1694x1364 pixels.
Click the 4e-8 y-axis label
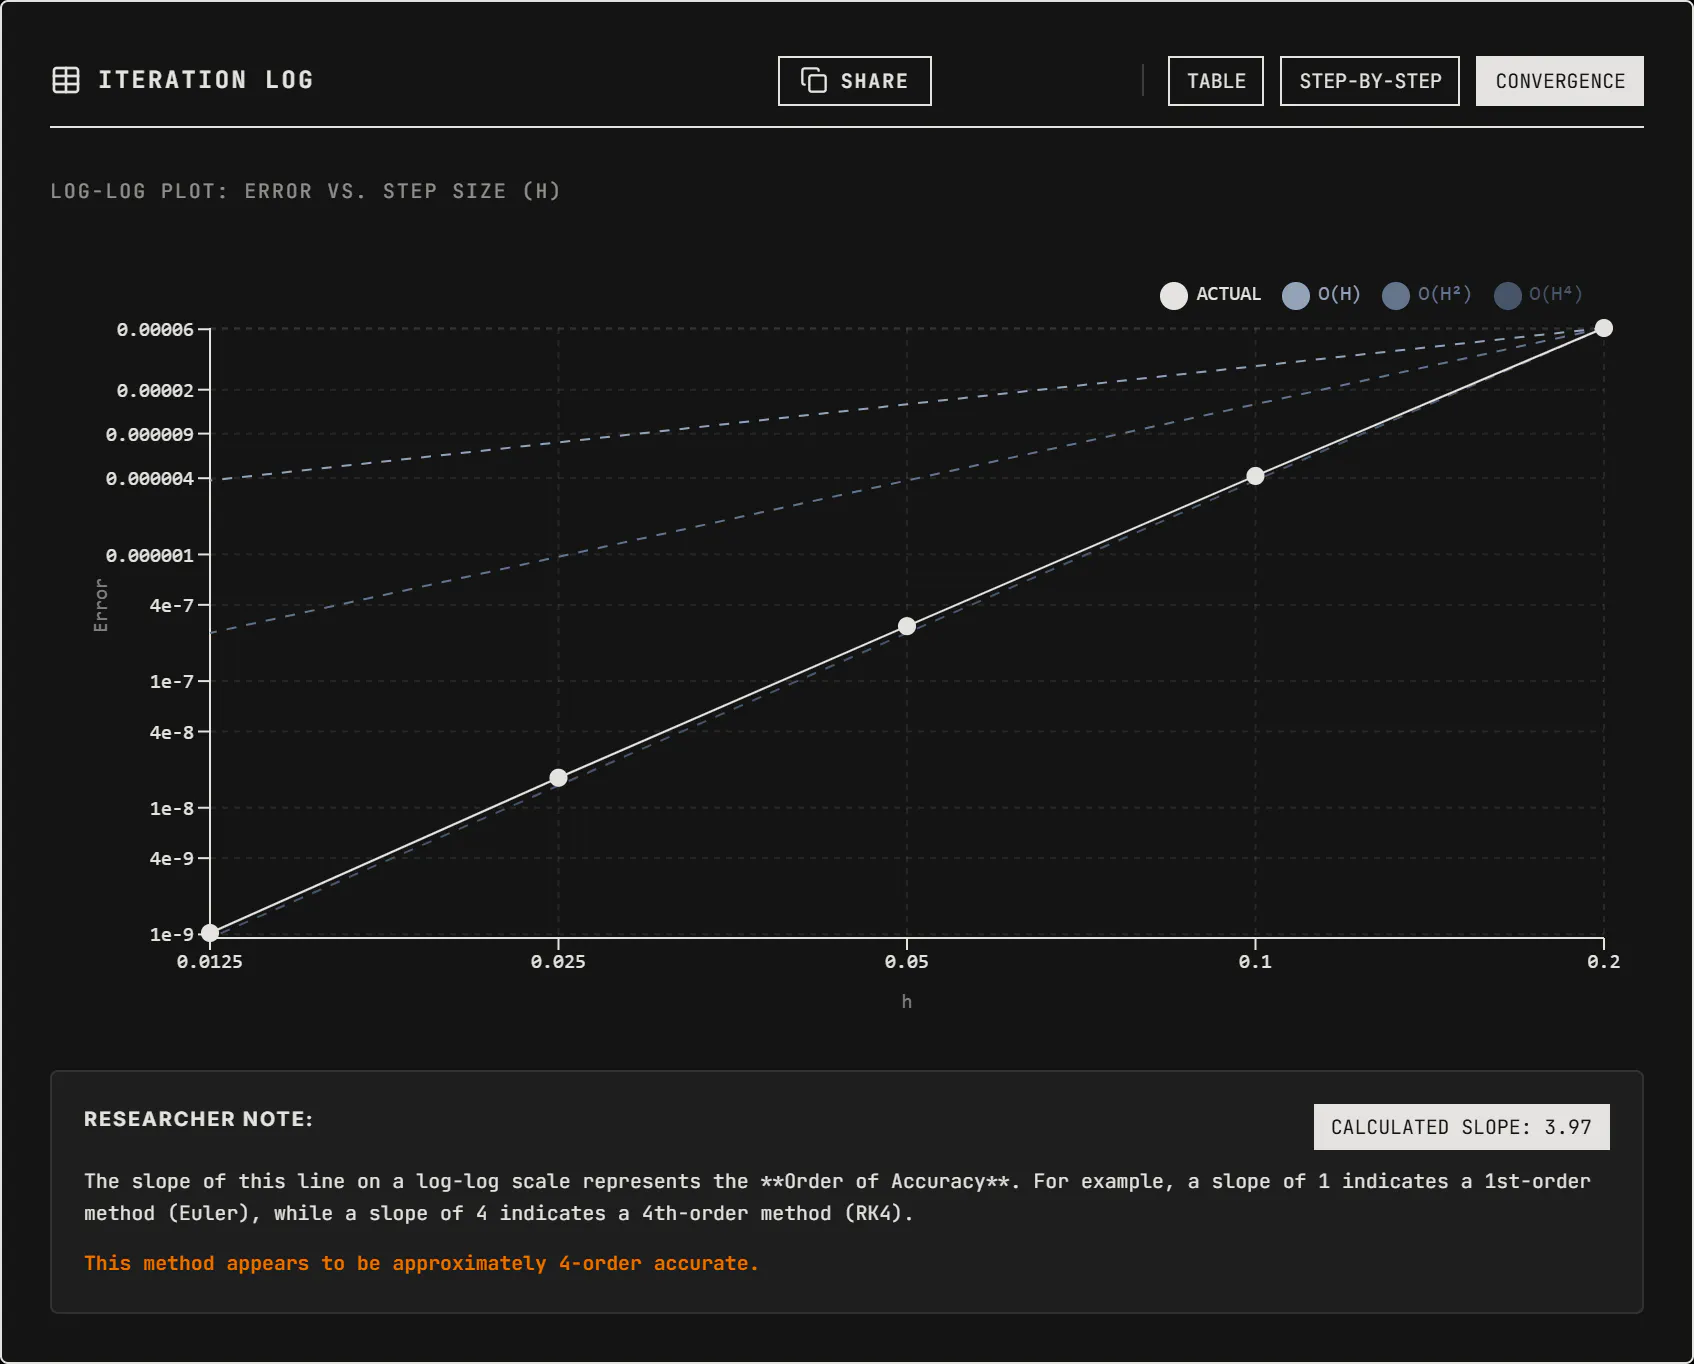[172, 732]
